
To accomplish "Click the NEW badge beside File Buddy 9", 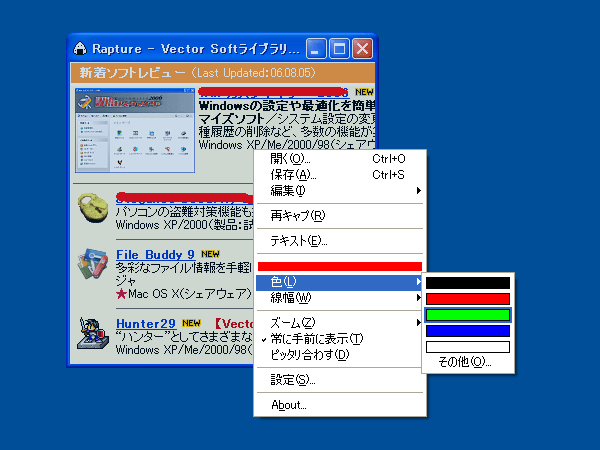I will (210, 254).
